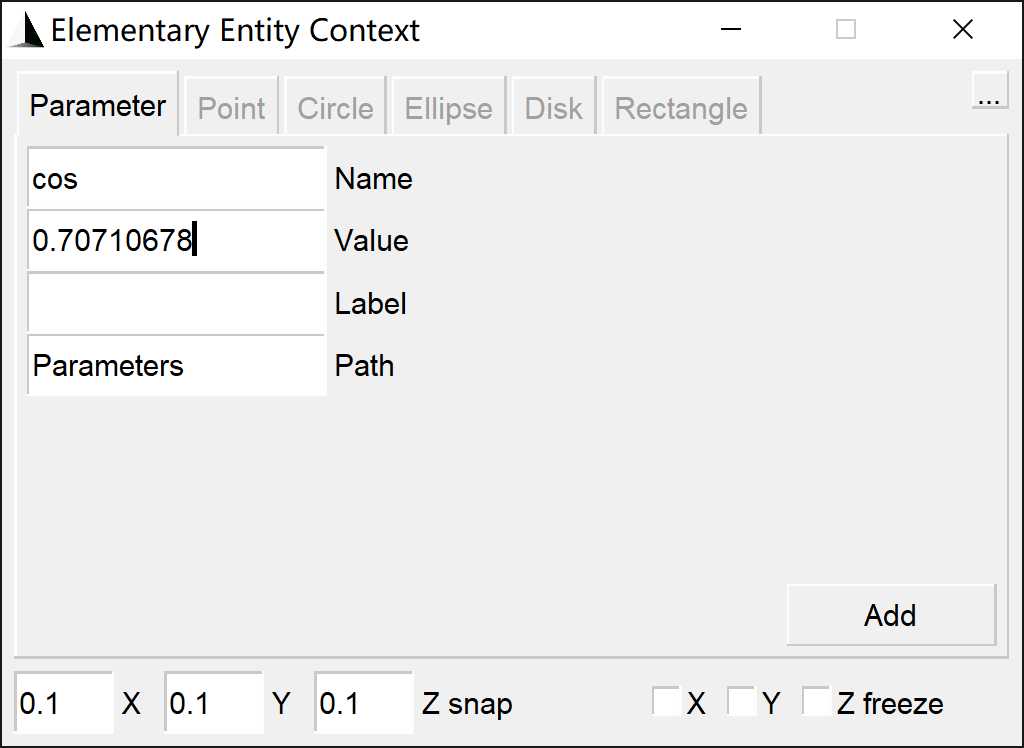Focus the empty Label input field
Image resolution: width=1024 pixels, height=748 pixels.
pos(176,303)
